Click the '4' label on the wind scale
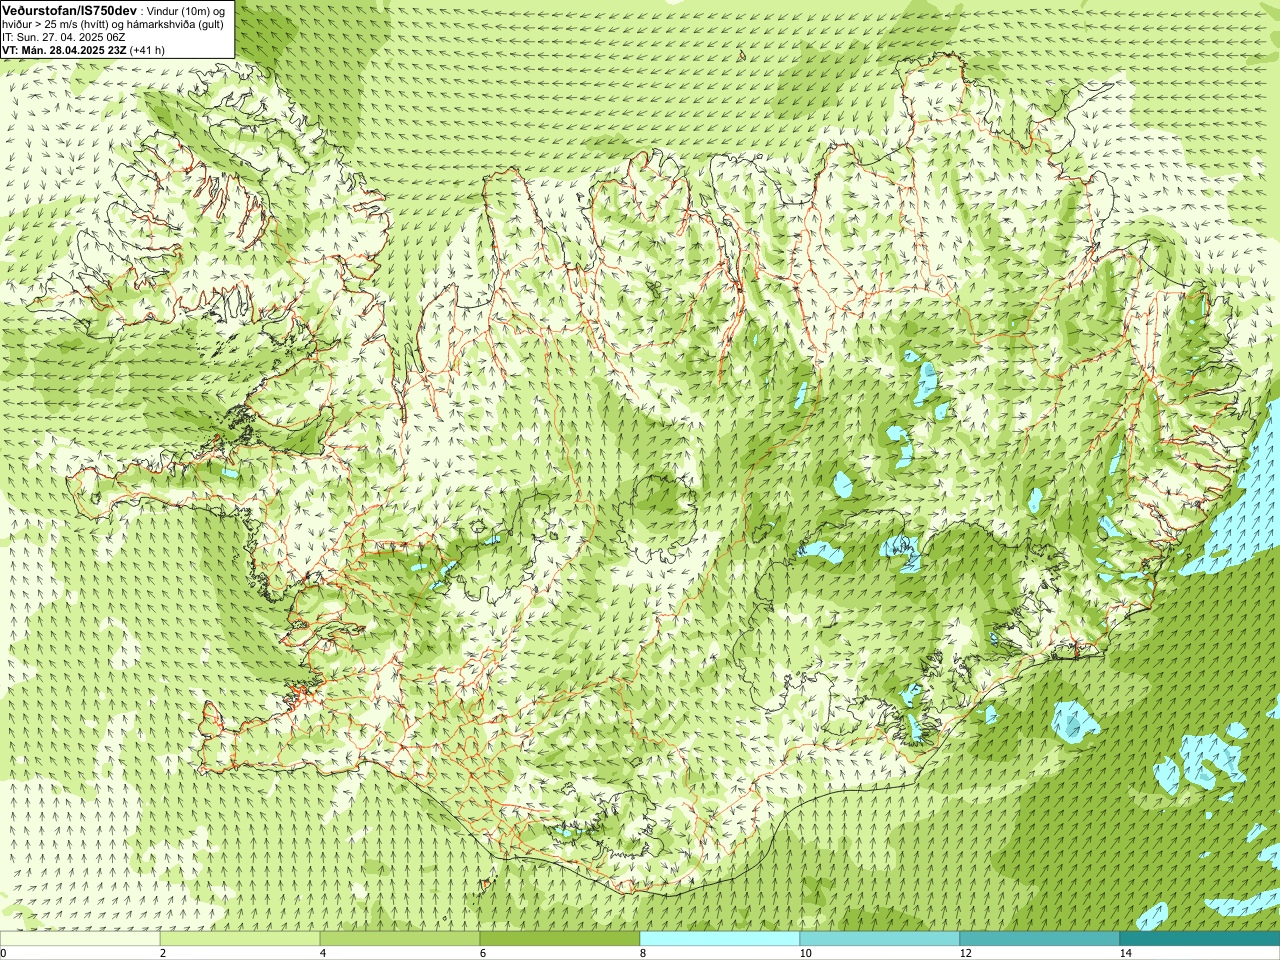 tap(323, 953)
